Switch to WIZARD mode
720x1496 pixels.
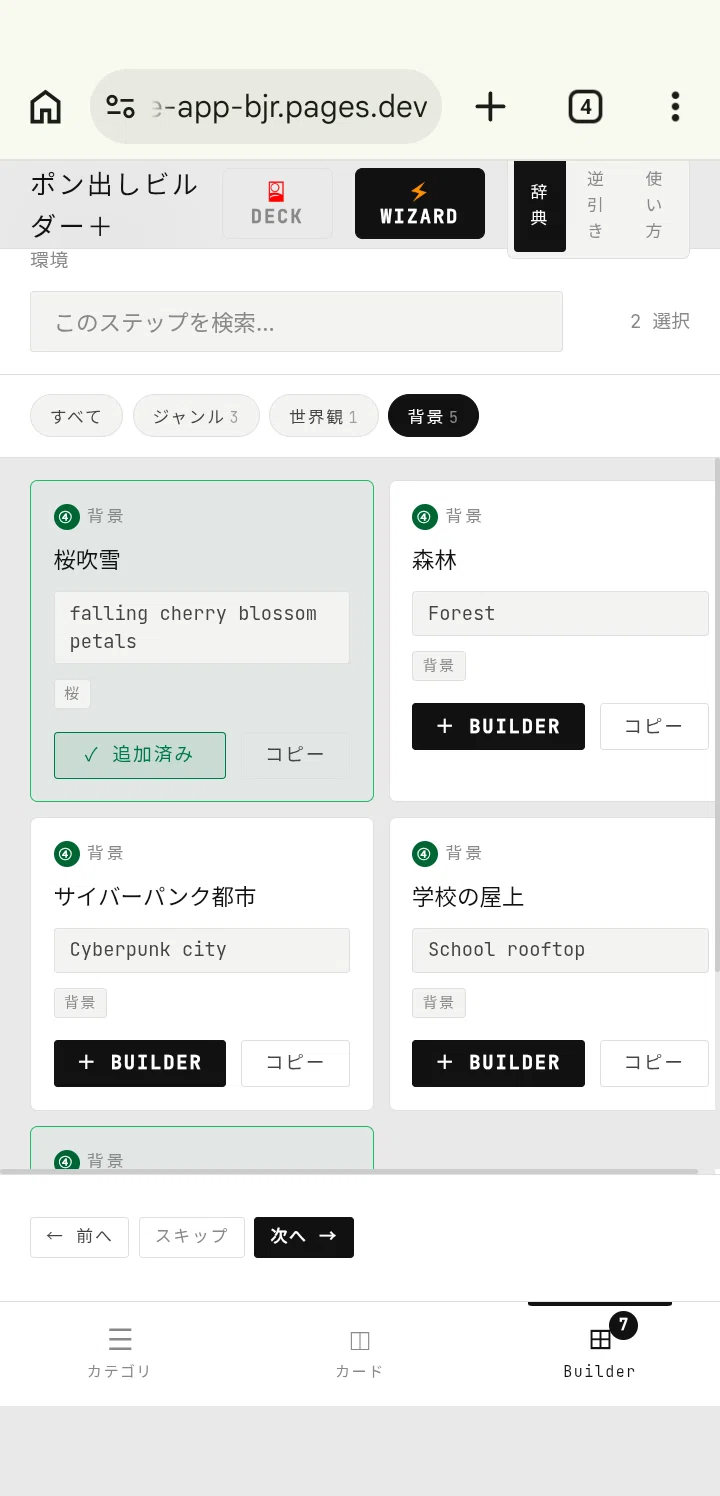pos(420,204)
